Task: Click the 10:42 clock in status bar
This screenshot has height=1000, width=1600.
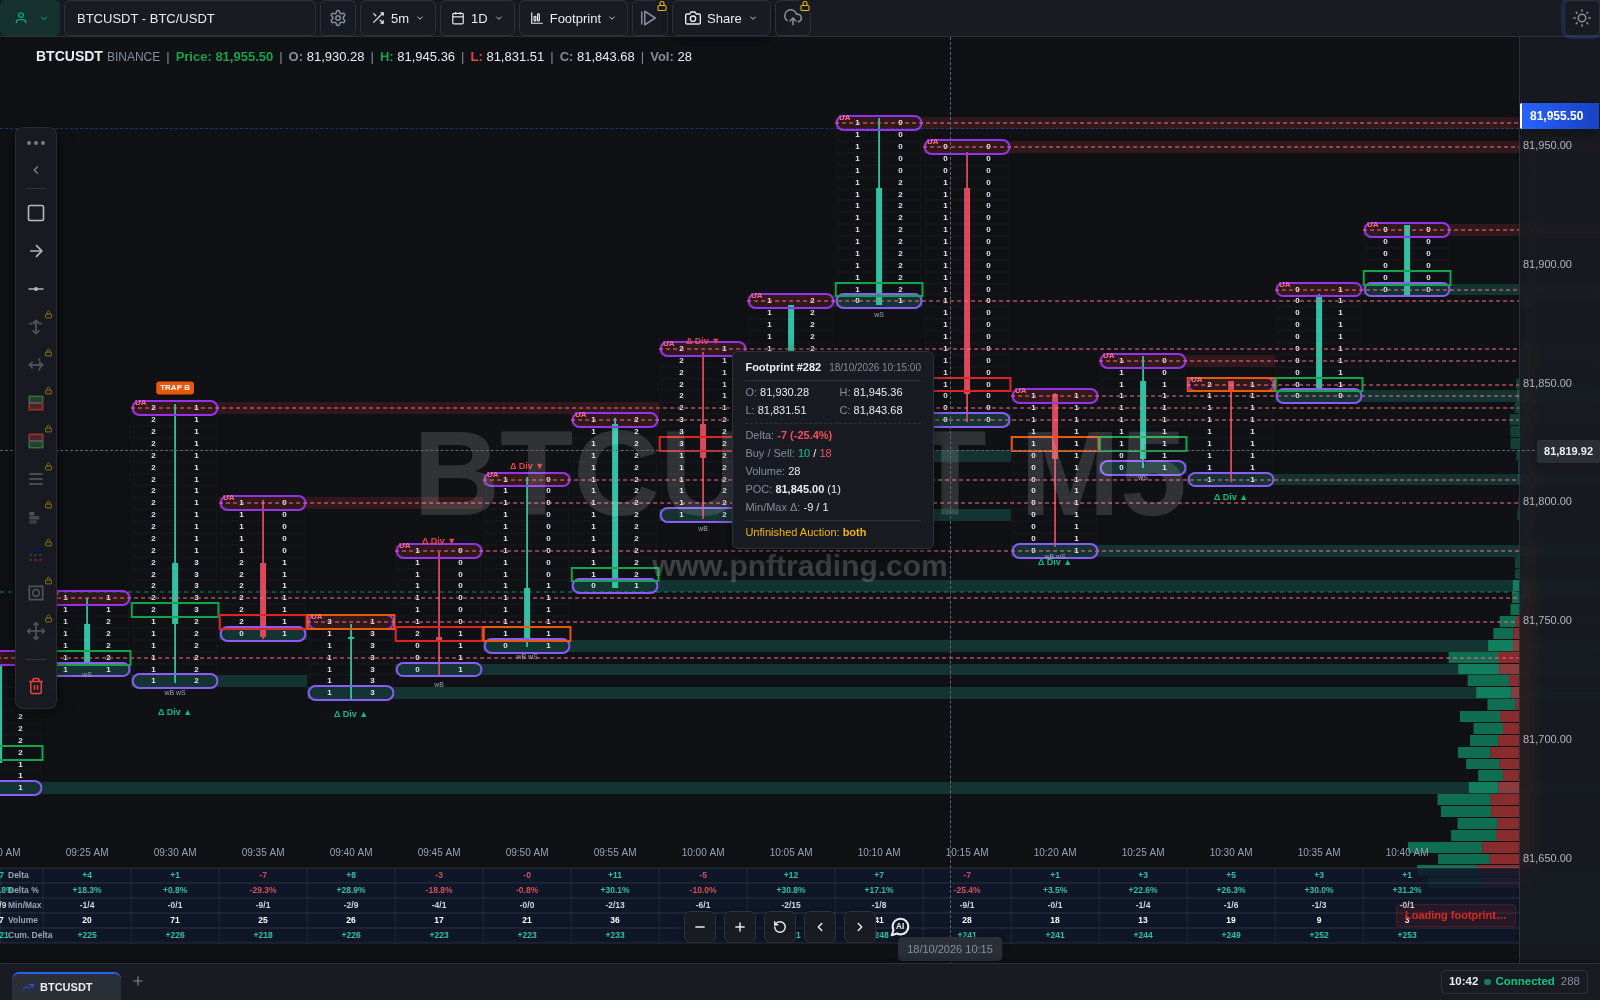Action: click(1463, 981)
